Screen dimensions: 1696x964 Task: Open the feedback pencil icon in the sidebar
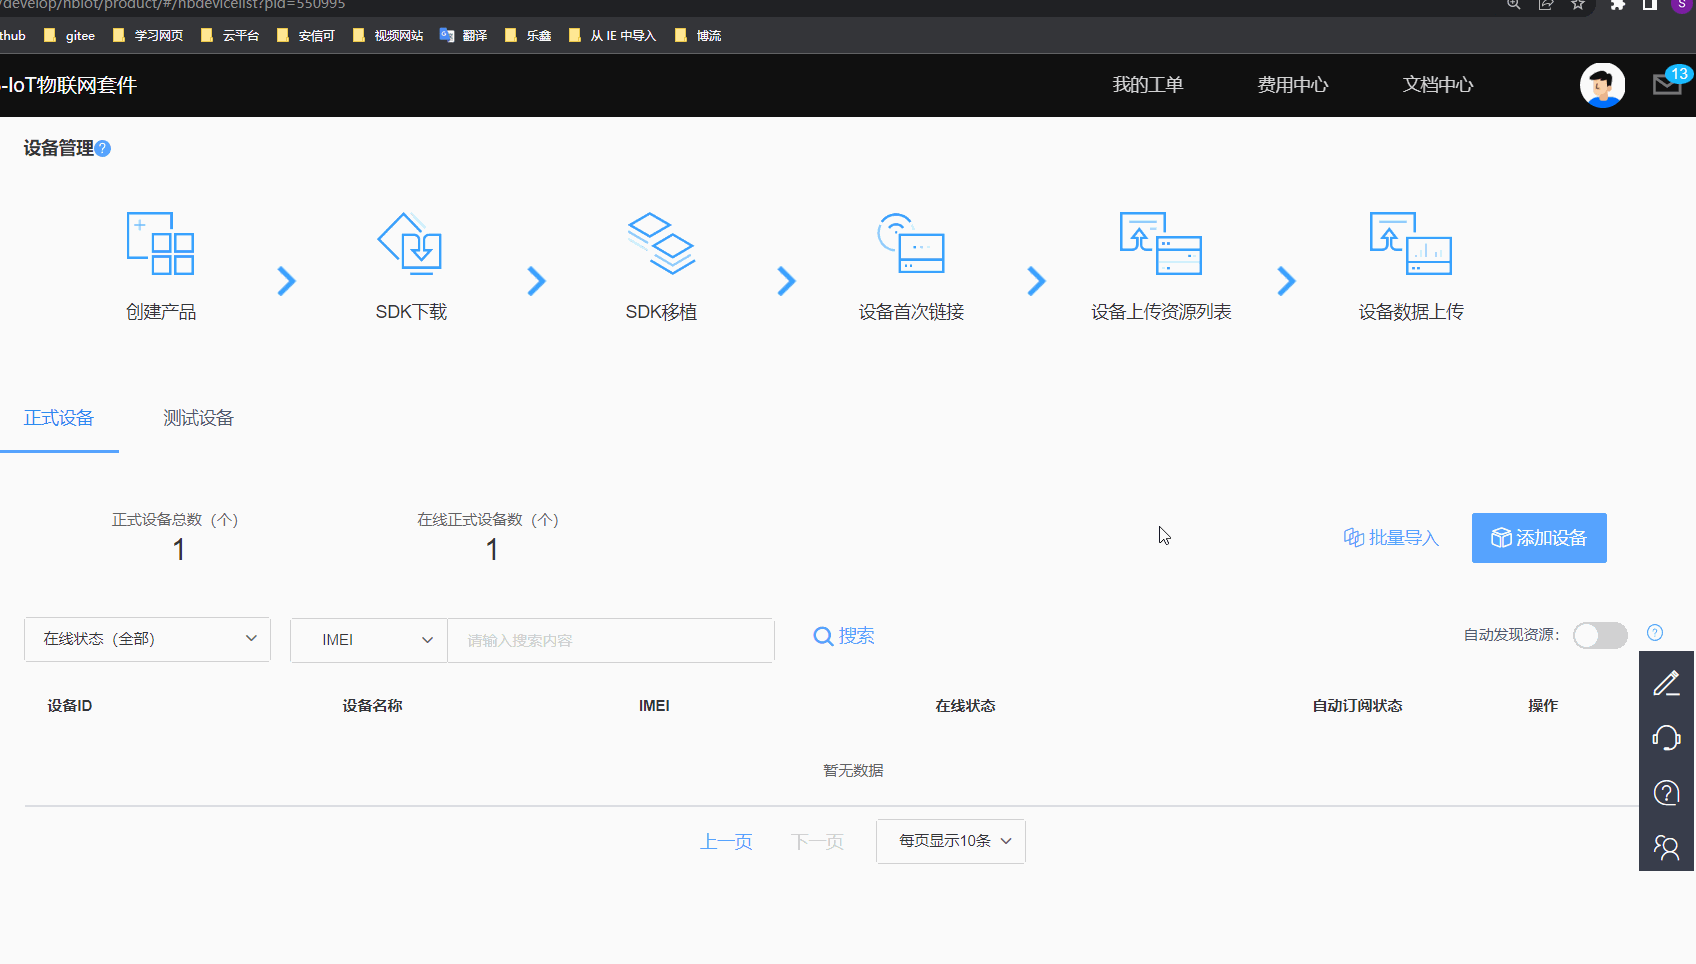1666,683
